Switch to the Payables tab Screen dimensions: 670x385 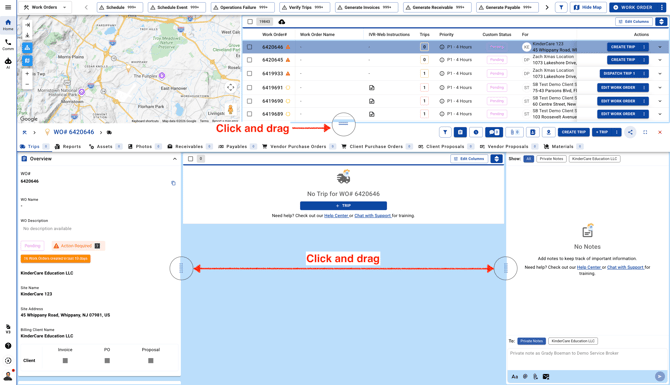[237, 147]
